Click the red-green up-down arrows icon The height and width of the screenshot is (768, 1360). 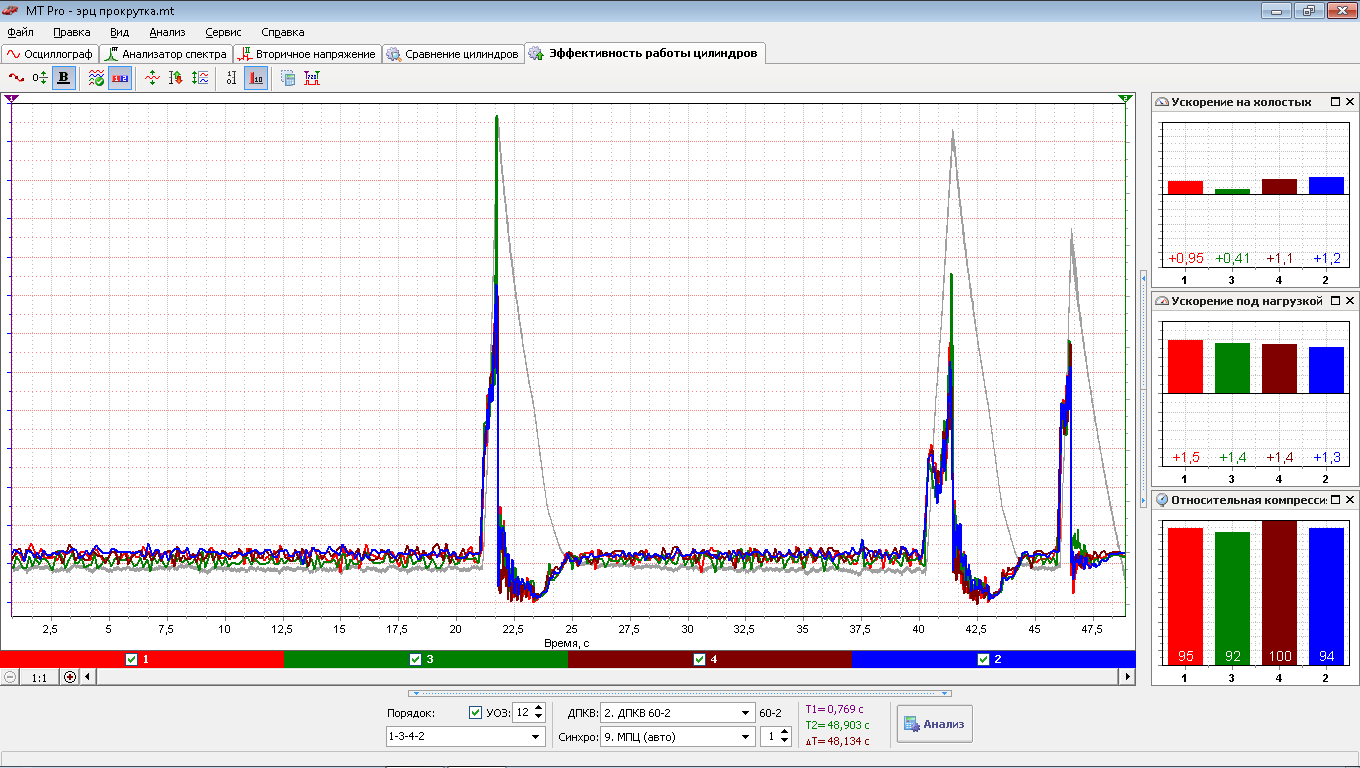176,77
